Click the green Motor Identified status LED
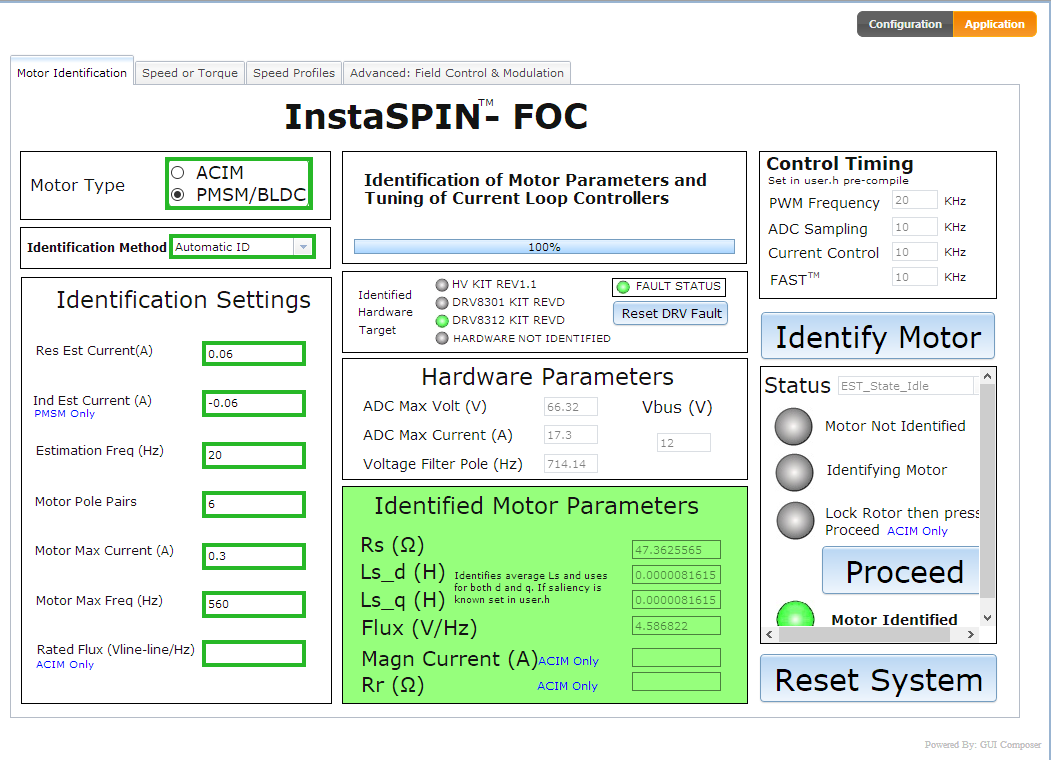 [796, 613]
